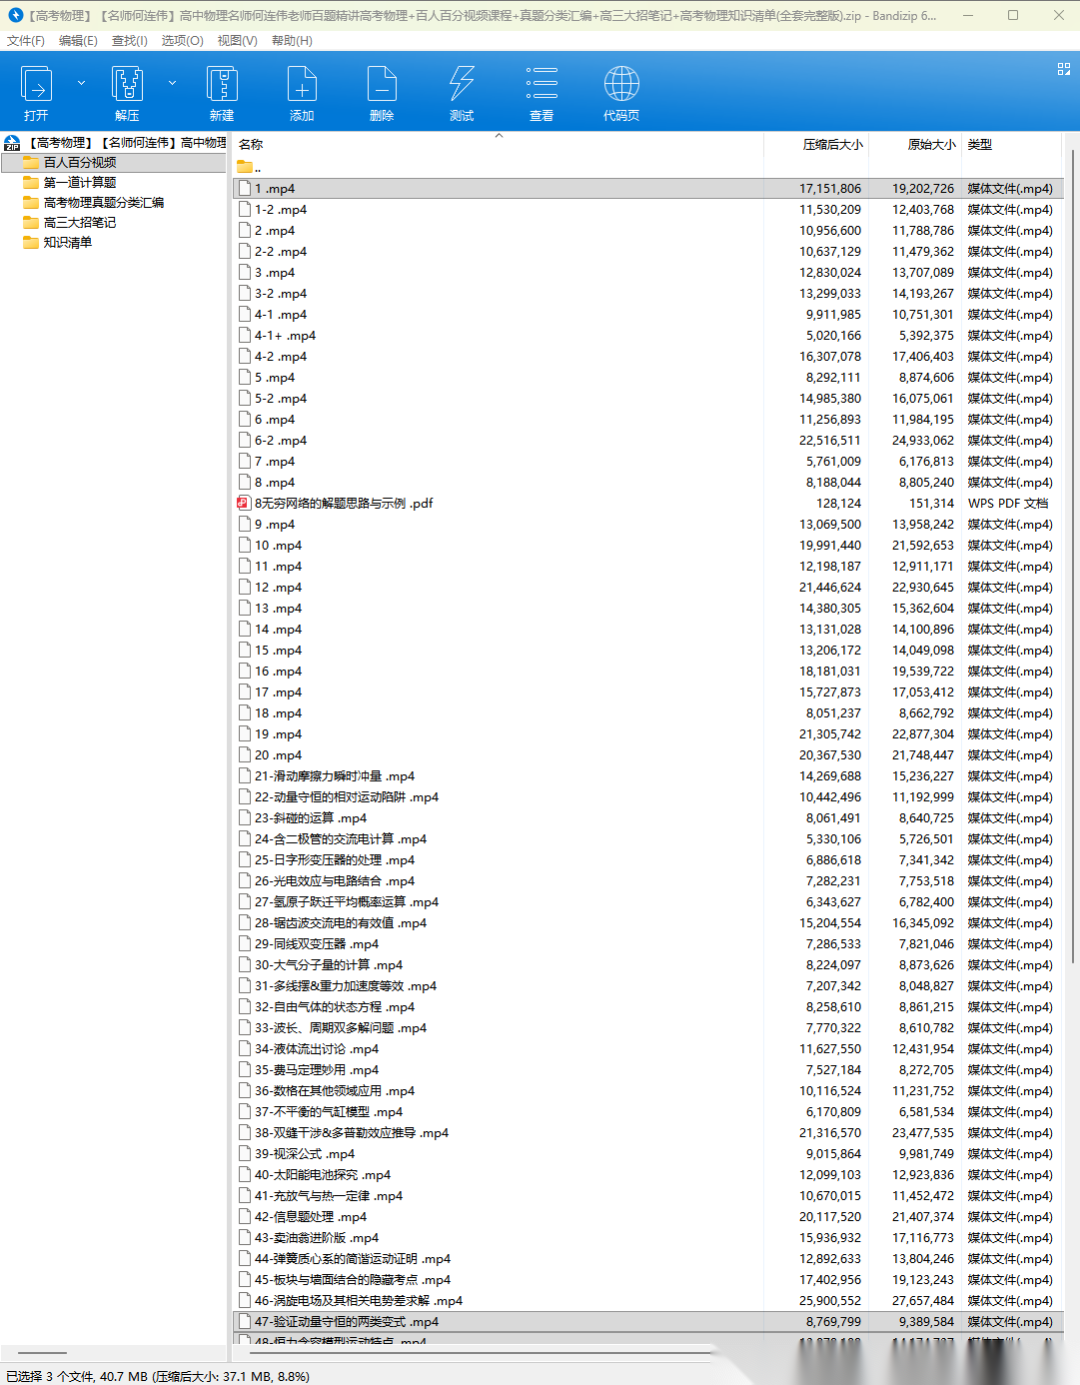Click the 打开 (Open) toolbar icon

coord(37,92)
